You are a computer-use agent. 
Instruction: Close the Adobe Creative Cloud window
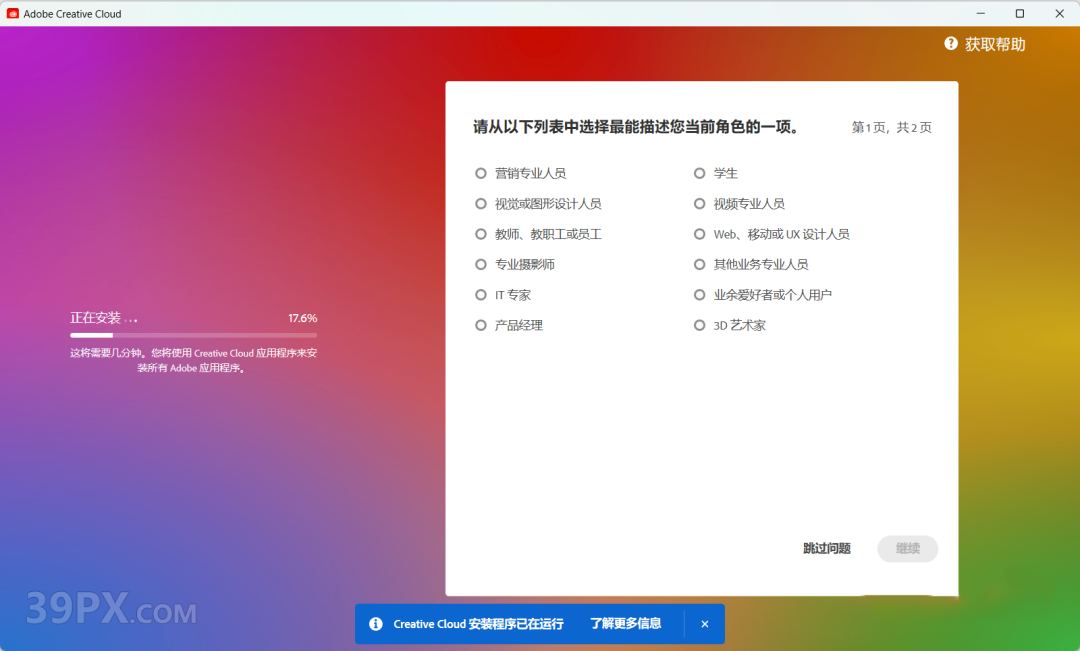click(1059, 14)
